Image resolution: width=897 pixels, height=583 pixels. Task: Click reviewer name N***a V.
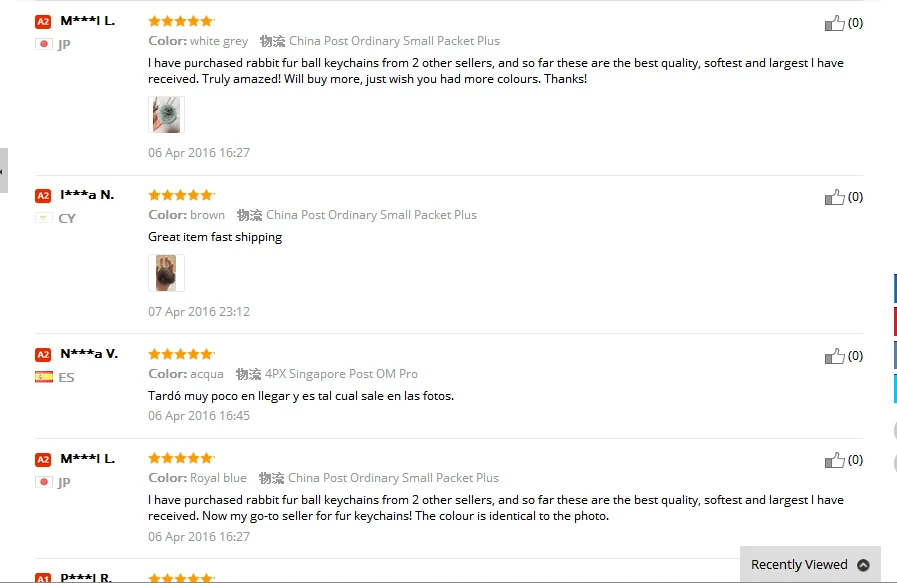[x=89, y=354]
